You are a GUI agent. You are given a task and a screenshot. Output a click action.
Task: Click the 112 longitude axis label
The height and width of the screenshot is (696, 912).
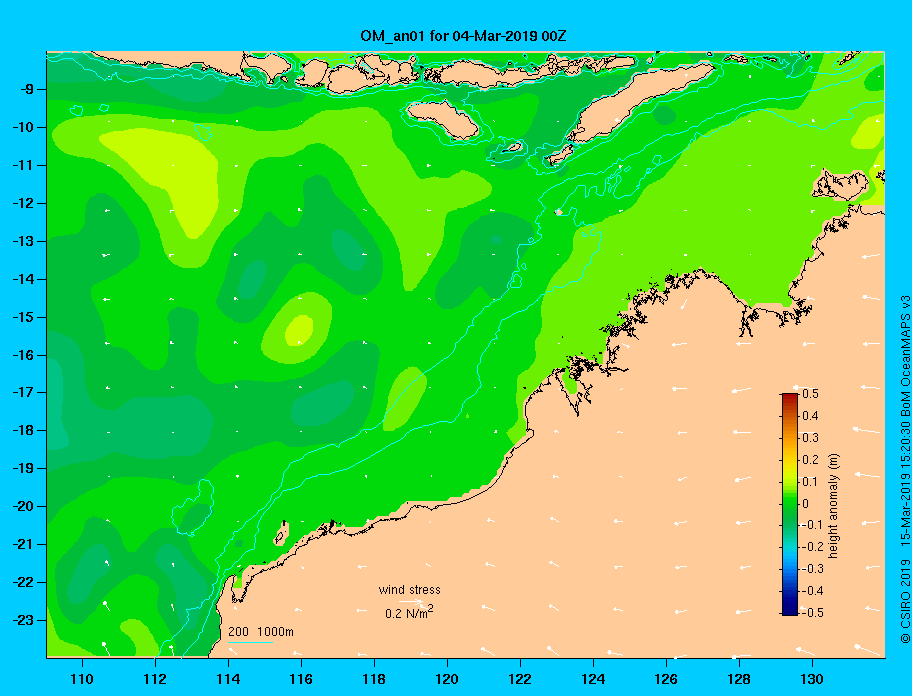pos(155,679)
